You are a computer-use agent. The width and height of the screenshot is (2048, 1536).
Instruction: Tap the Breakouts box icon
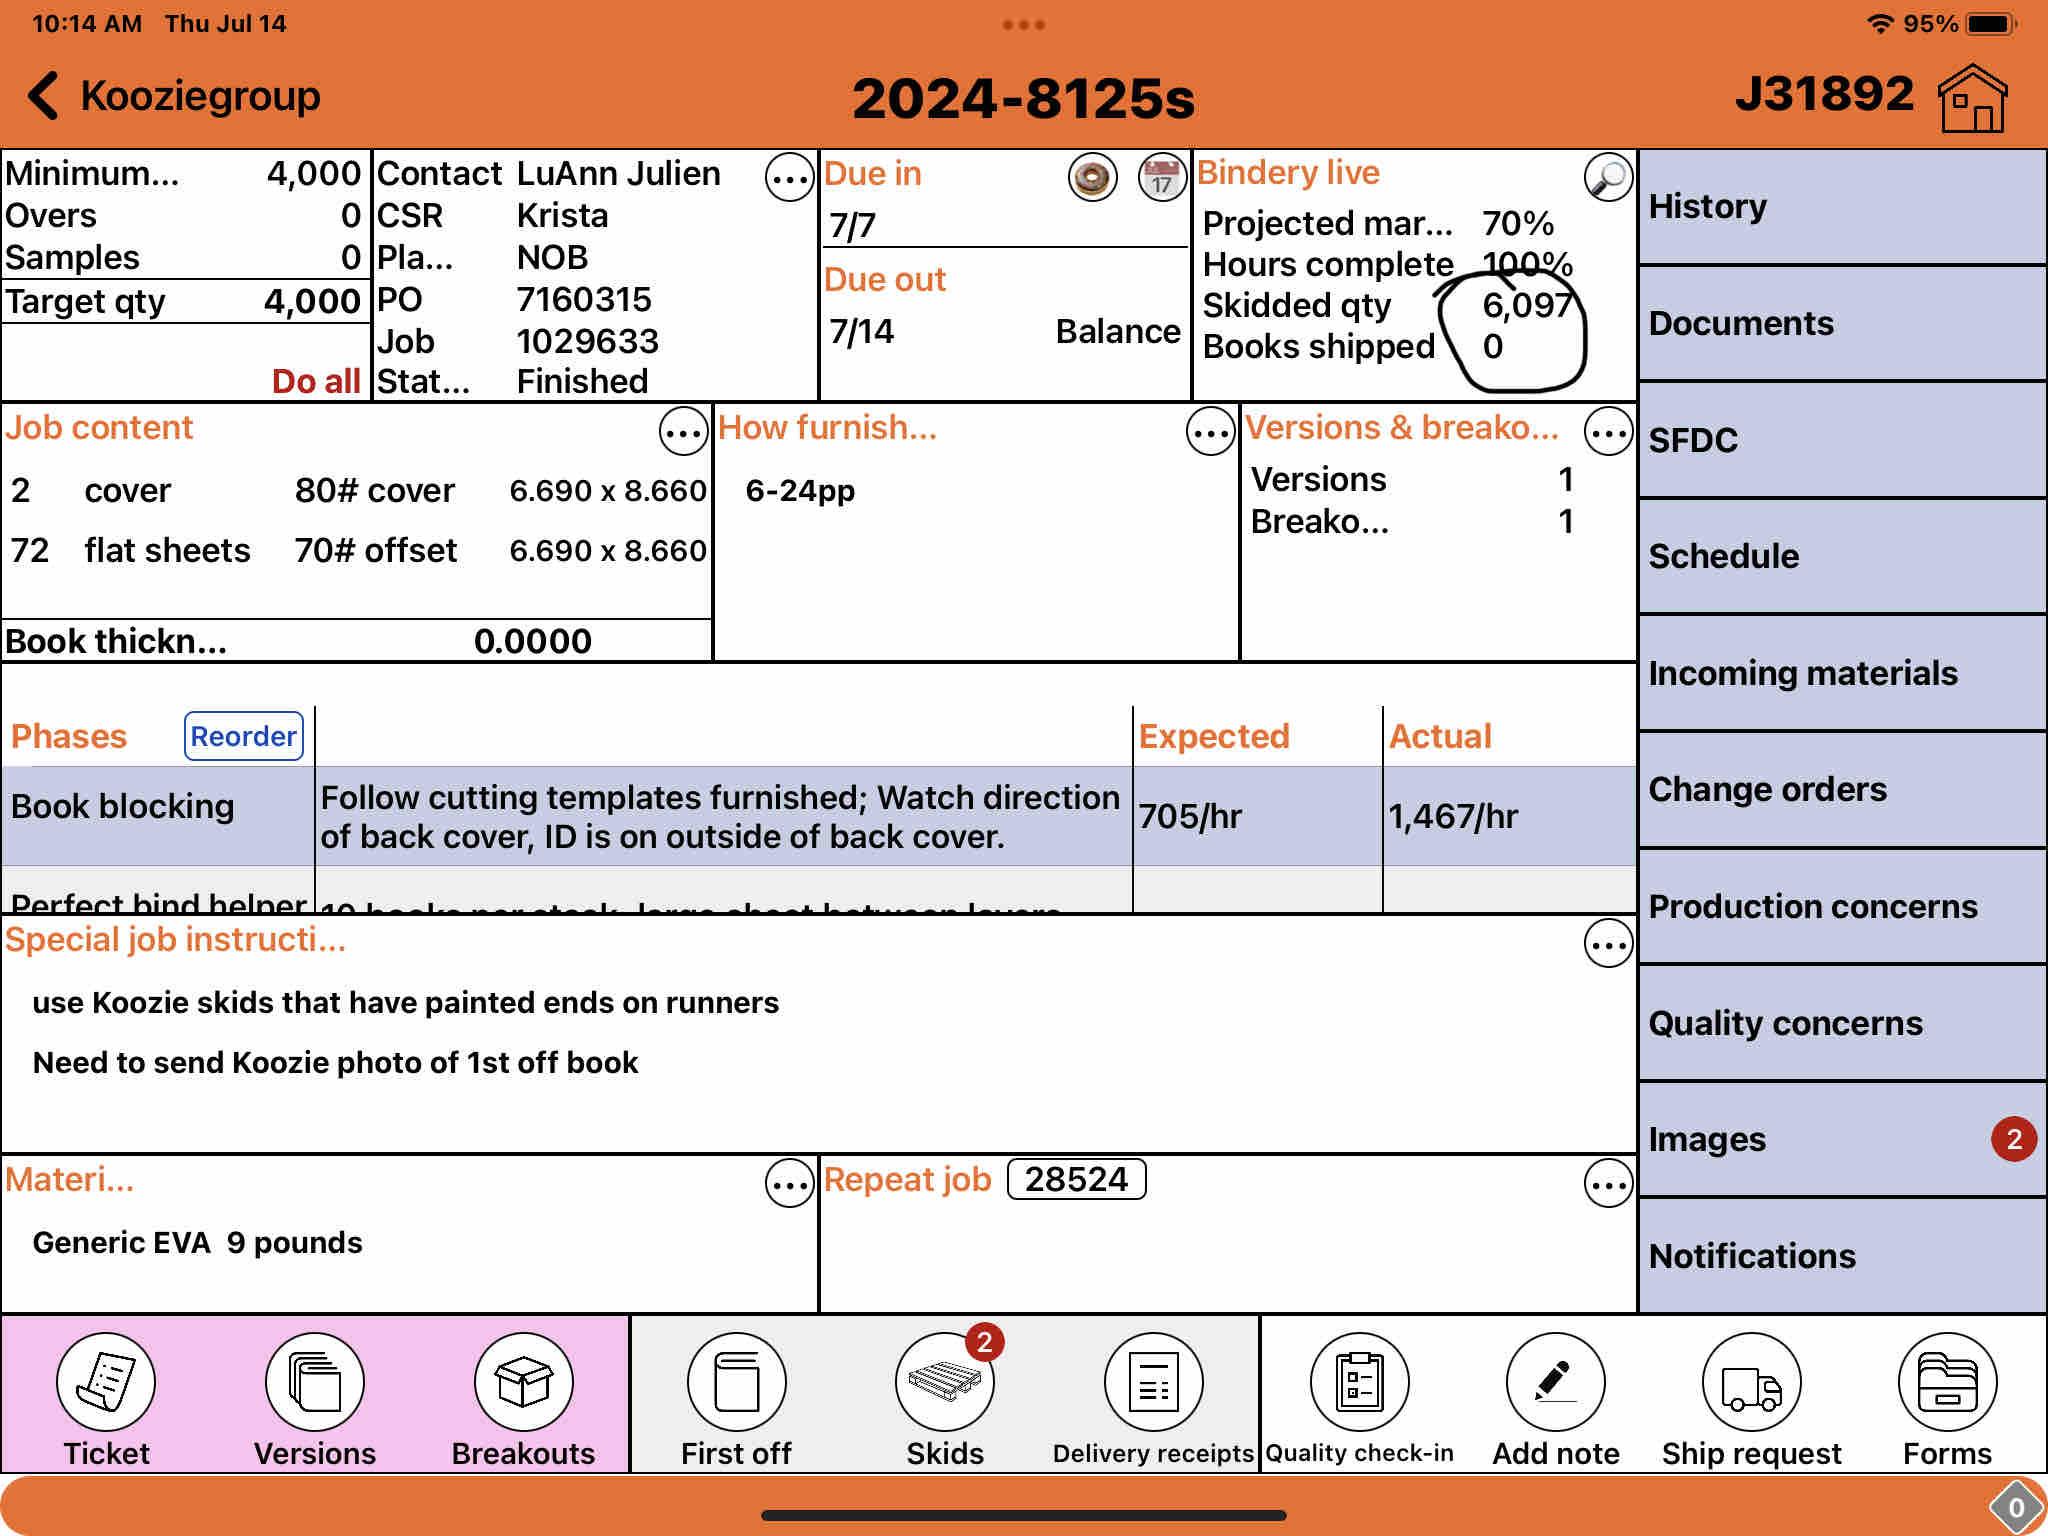[523, 1382]
